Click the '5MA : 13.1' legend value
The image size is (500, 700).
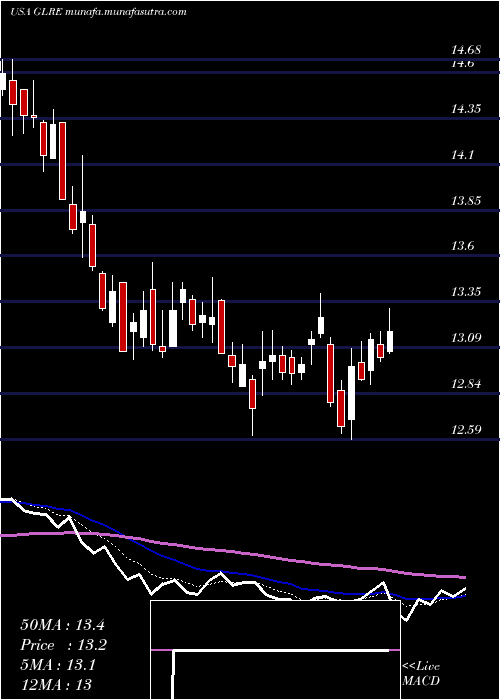[x=58, y=665]
